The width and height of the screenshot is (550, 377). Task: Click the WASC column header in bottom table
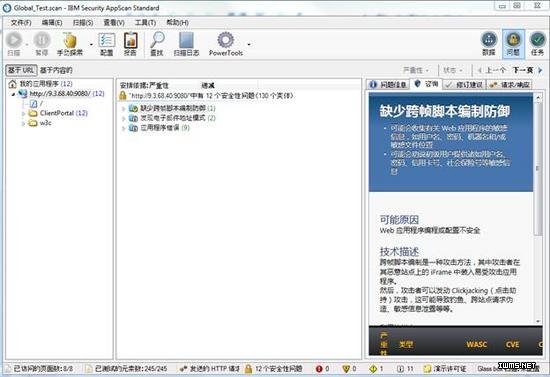pos(476,345)
